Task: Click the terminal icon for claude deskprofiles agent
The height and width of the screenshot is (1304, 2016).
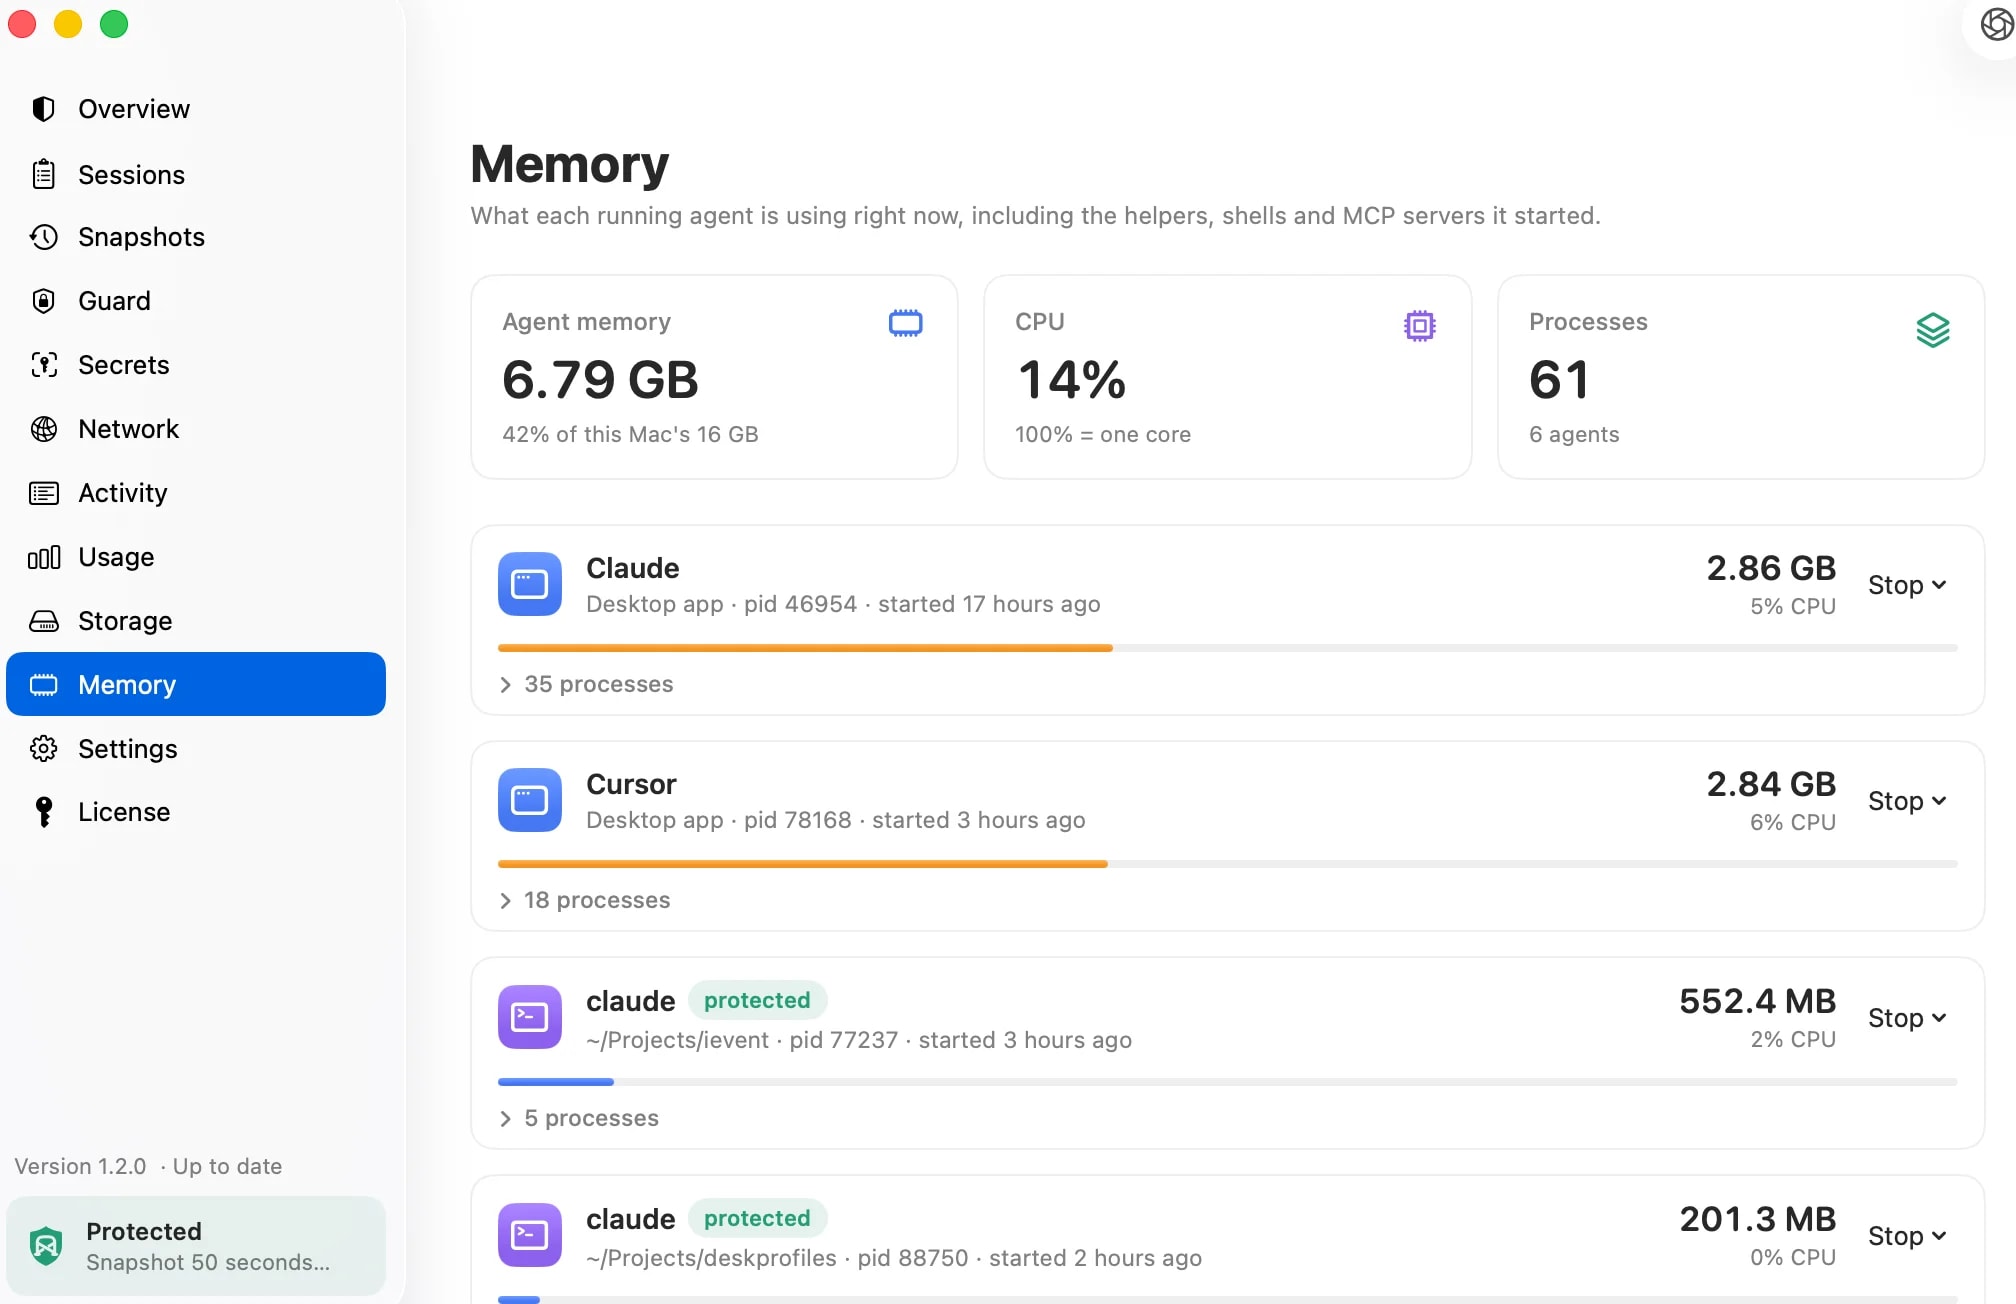Action: [530, 1235]
